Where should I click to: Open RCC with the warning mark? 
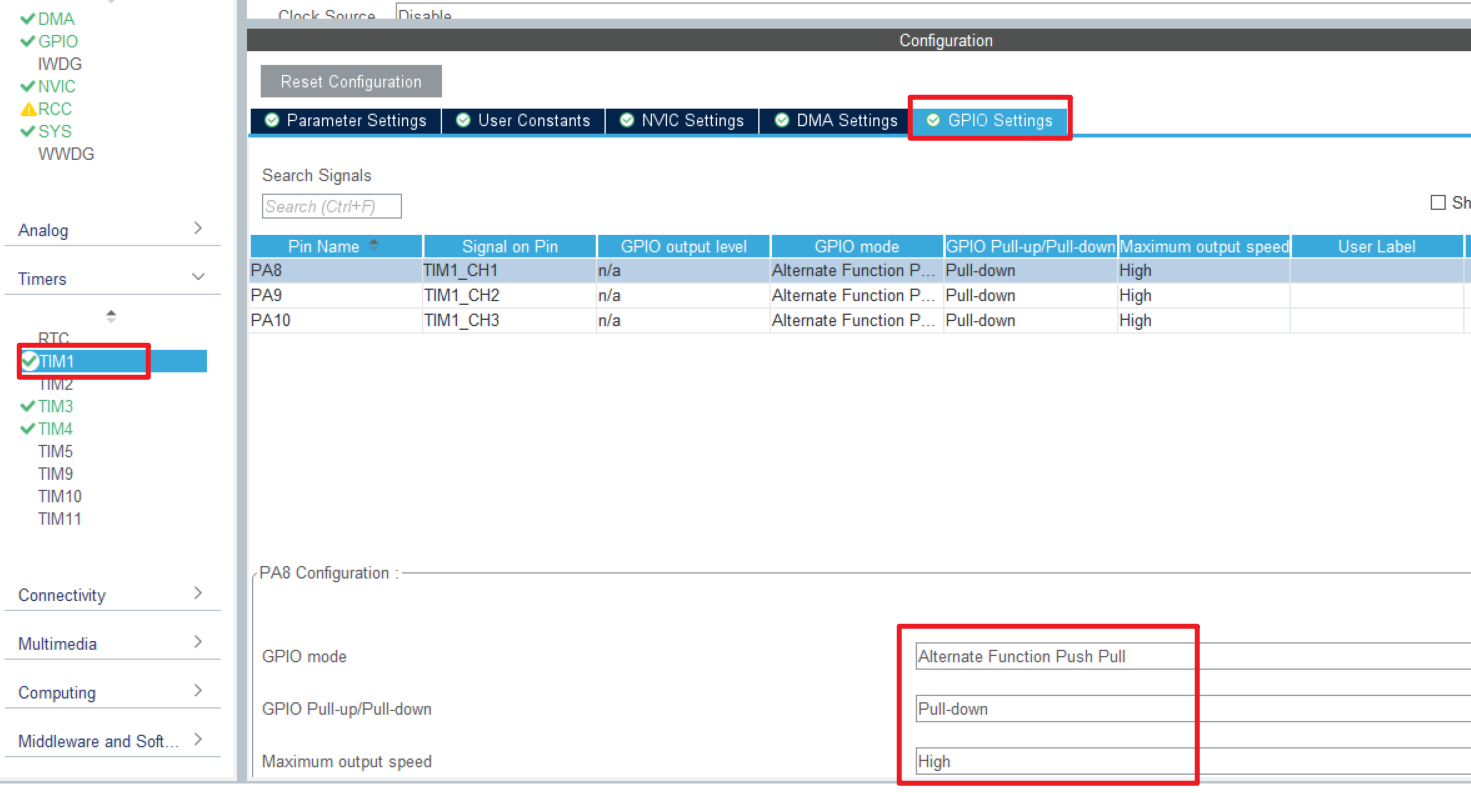click(55, 109)
